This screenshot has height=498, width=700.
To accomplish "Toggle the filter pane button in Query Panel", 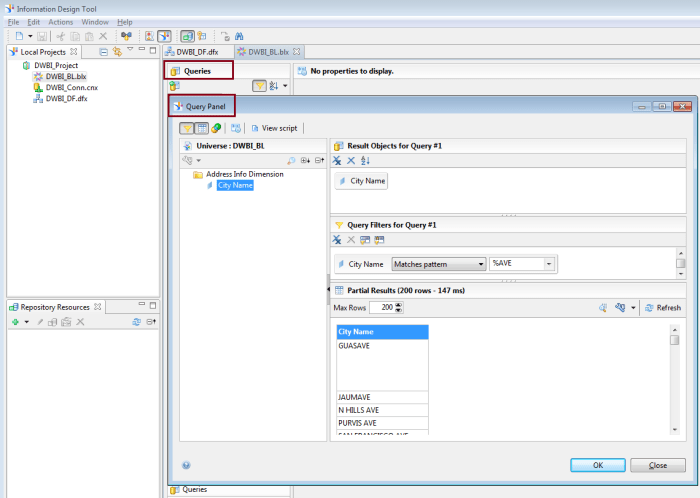I will click(187, 128).
